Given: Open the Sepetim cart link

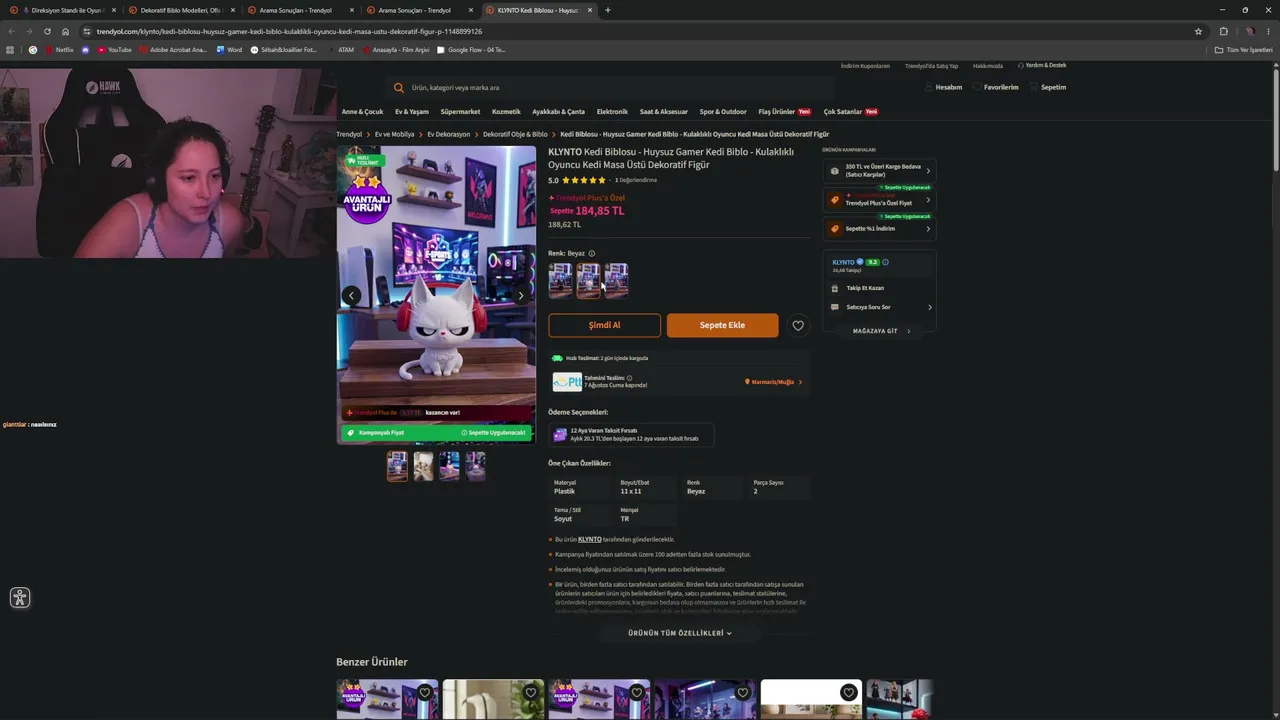Looking at the screenshot, I should pos(1048,87).
